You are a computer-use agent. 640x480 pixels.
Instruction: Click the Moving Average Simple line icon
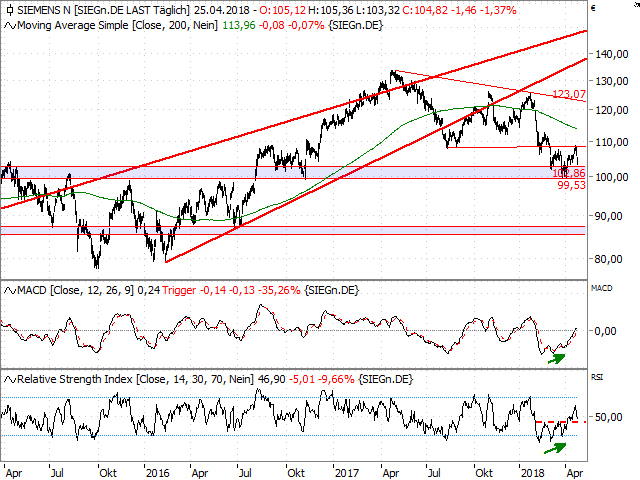point(10,26)
